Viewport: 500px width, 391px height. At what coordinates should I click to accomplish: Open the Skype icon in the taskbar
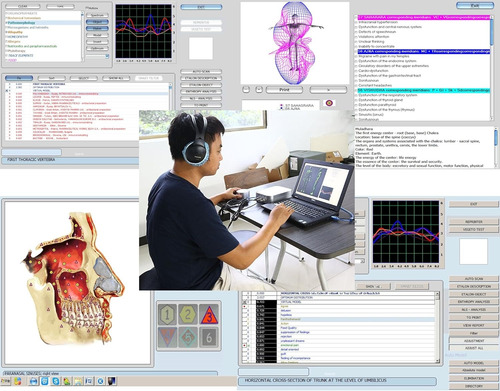pyautogui.click(x=56, y=381)
